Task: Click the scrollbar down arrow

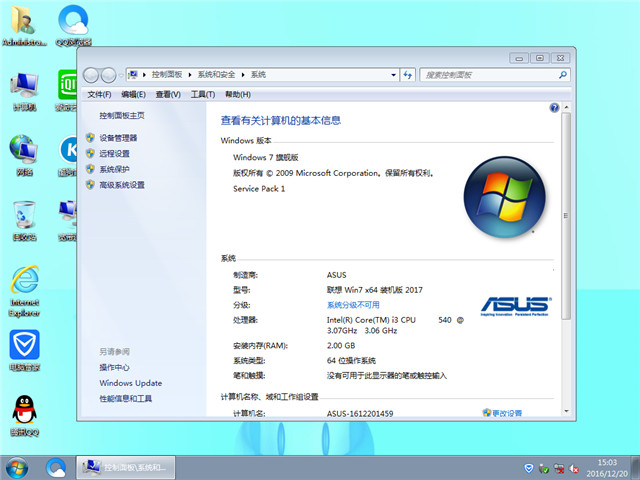Action: pyautogui.click(x=566, y=411)
